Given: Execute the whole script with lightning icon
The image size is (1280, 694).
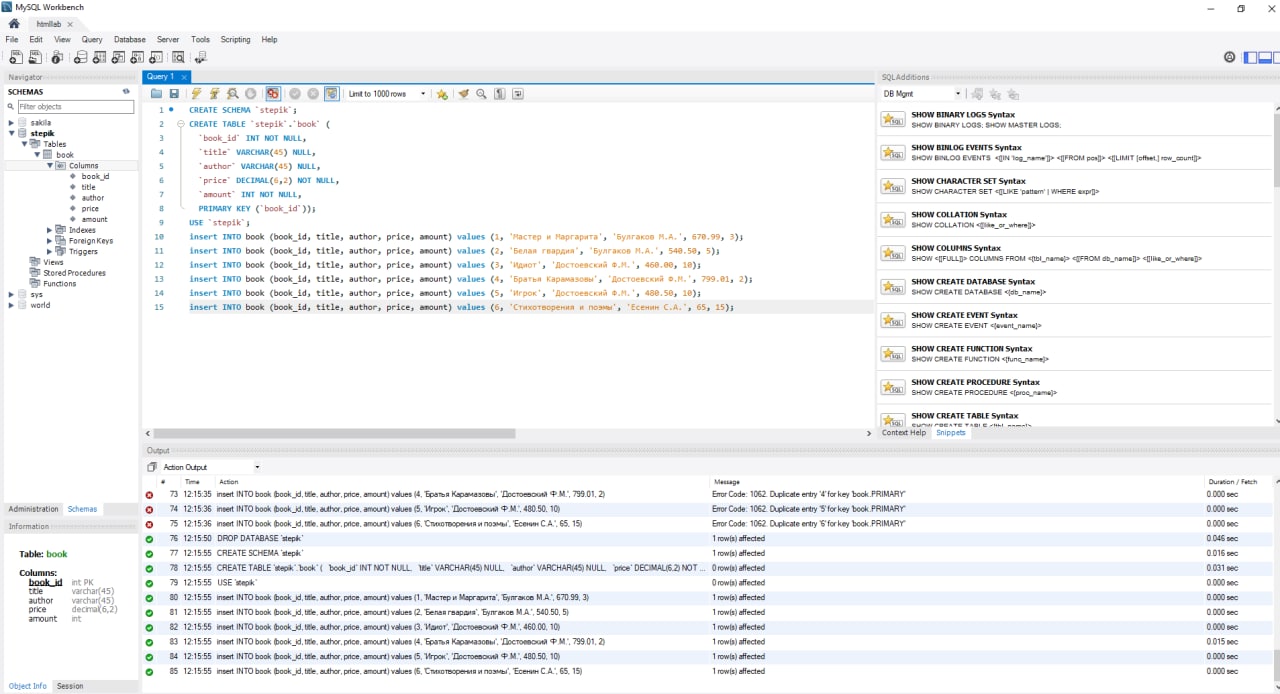Looking at the screenshot, I should click(197, 93).
